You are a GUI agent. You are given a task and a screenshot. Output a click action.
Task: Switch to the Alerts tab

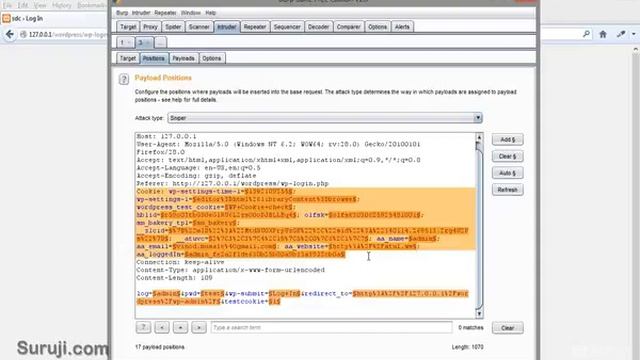(402, 27)
